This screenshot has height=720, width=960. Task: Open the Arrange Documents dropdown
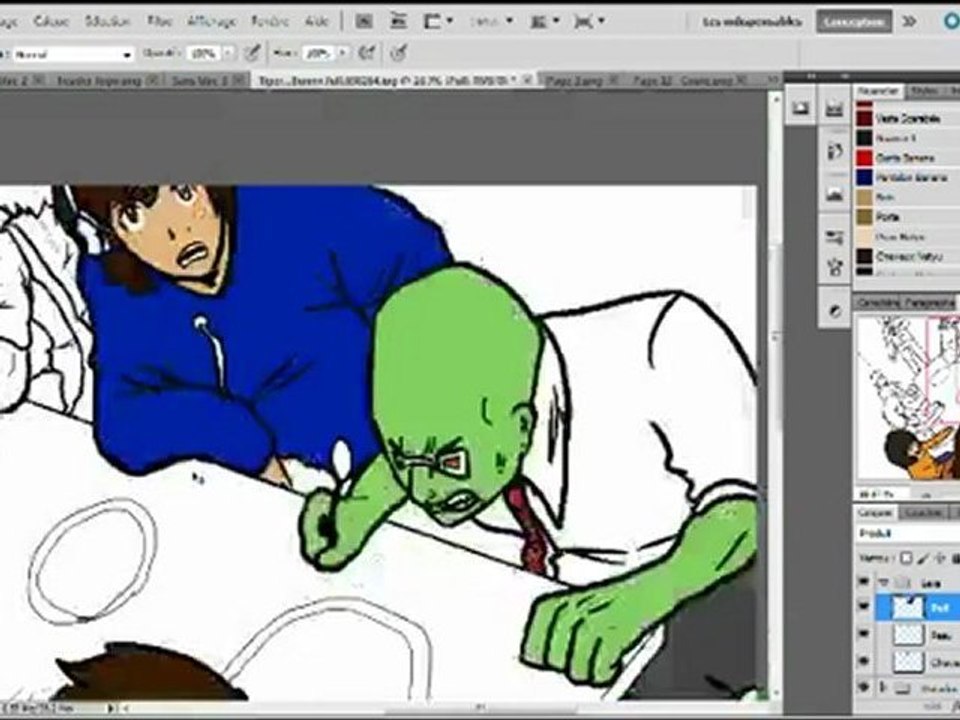544,21
